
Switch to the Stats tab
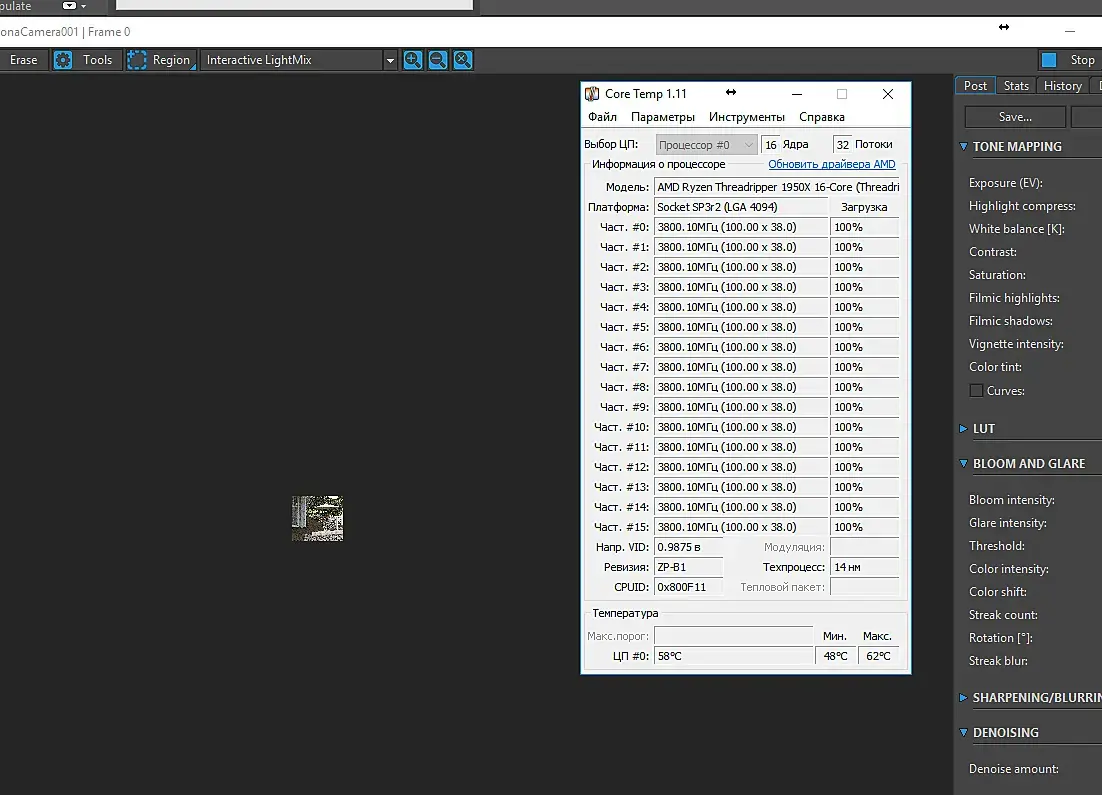click(1016, 86)
